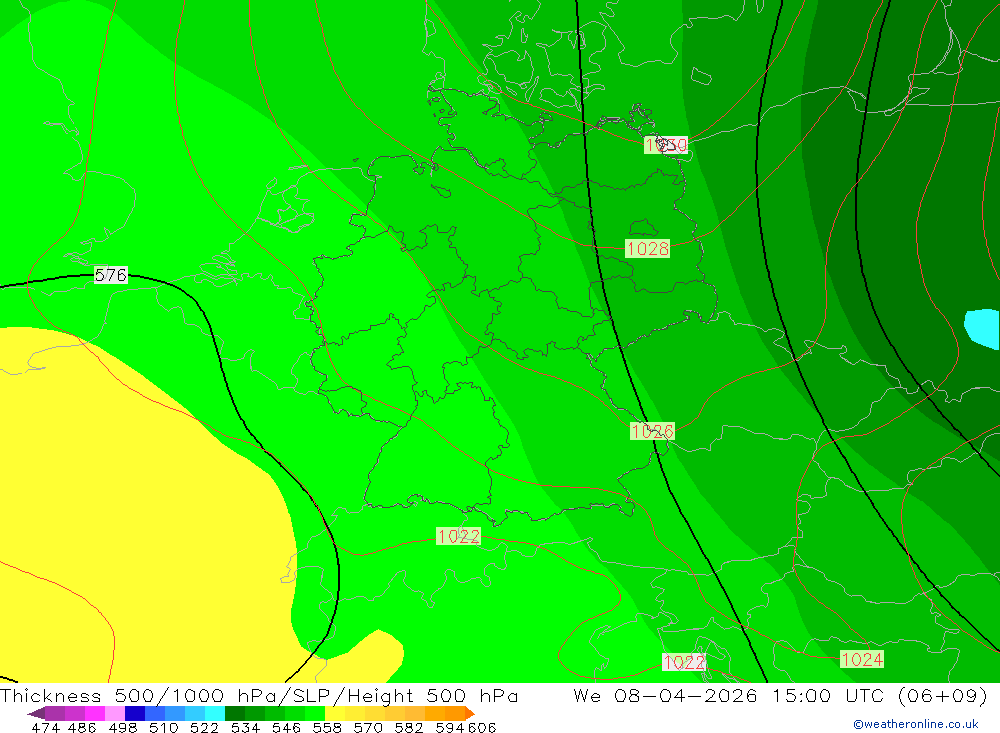Screen dimensions: 1000x733
Task: Click the legend value 498
Action: [122, 727]
